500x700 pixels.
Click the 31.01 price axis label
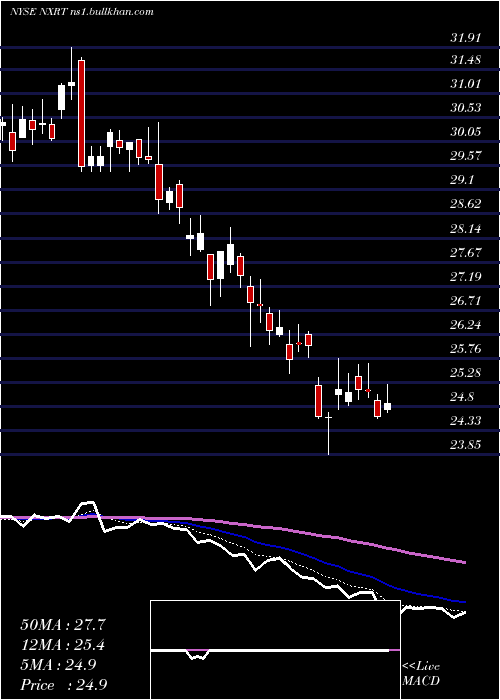(465, 83)
